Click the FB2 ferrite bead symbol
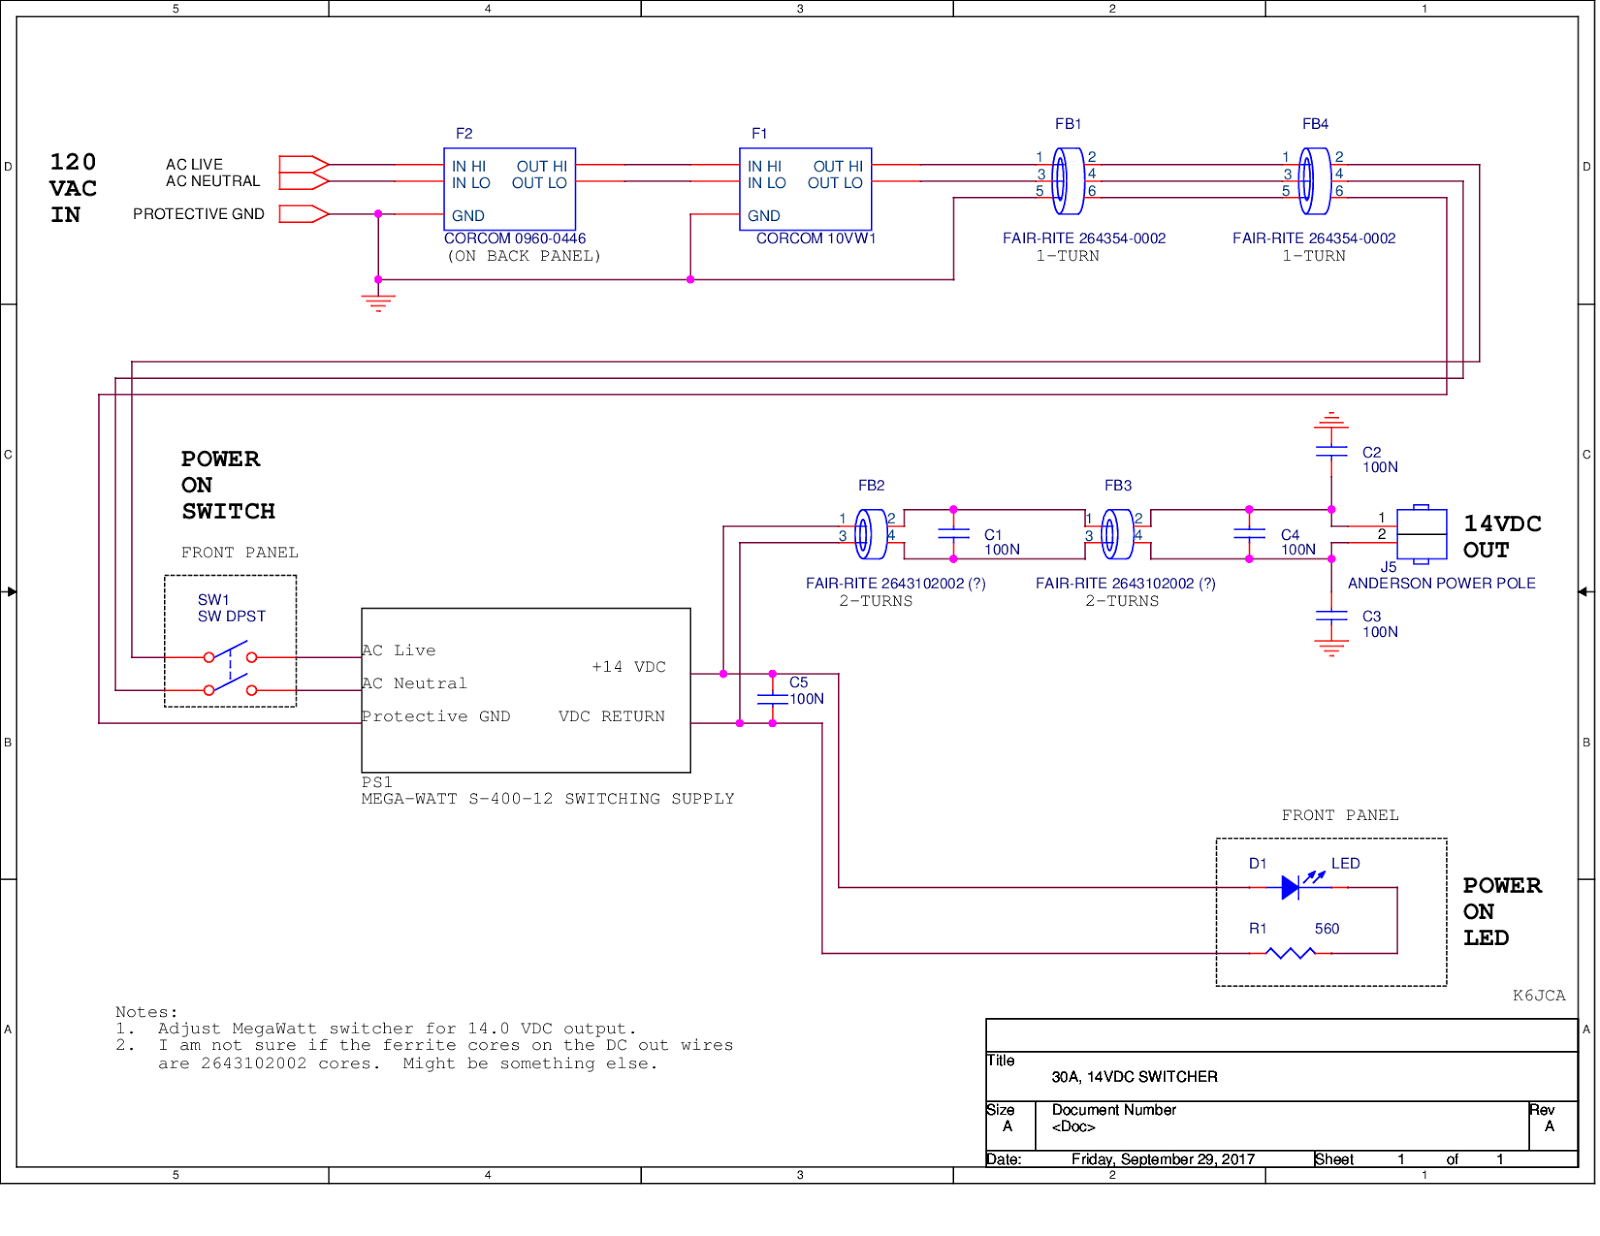The height and width of the screenshot is (1236, 1600). (x=871, y=534)
